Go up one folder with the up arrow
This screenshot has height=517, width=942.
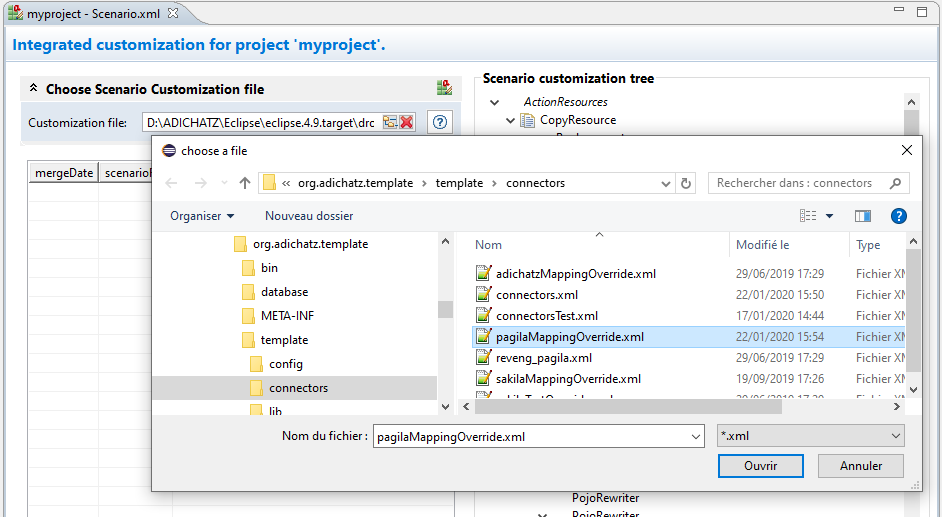[x=245, y=183]
